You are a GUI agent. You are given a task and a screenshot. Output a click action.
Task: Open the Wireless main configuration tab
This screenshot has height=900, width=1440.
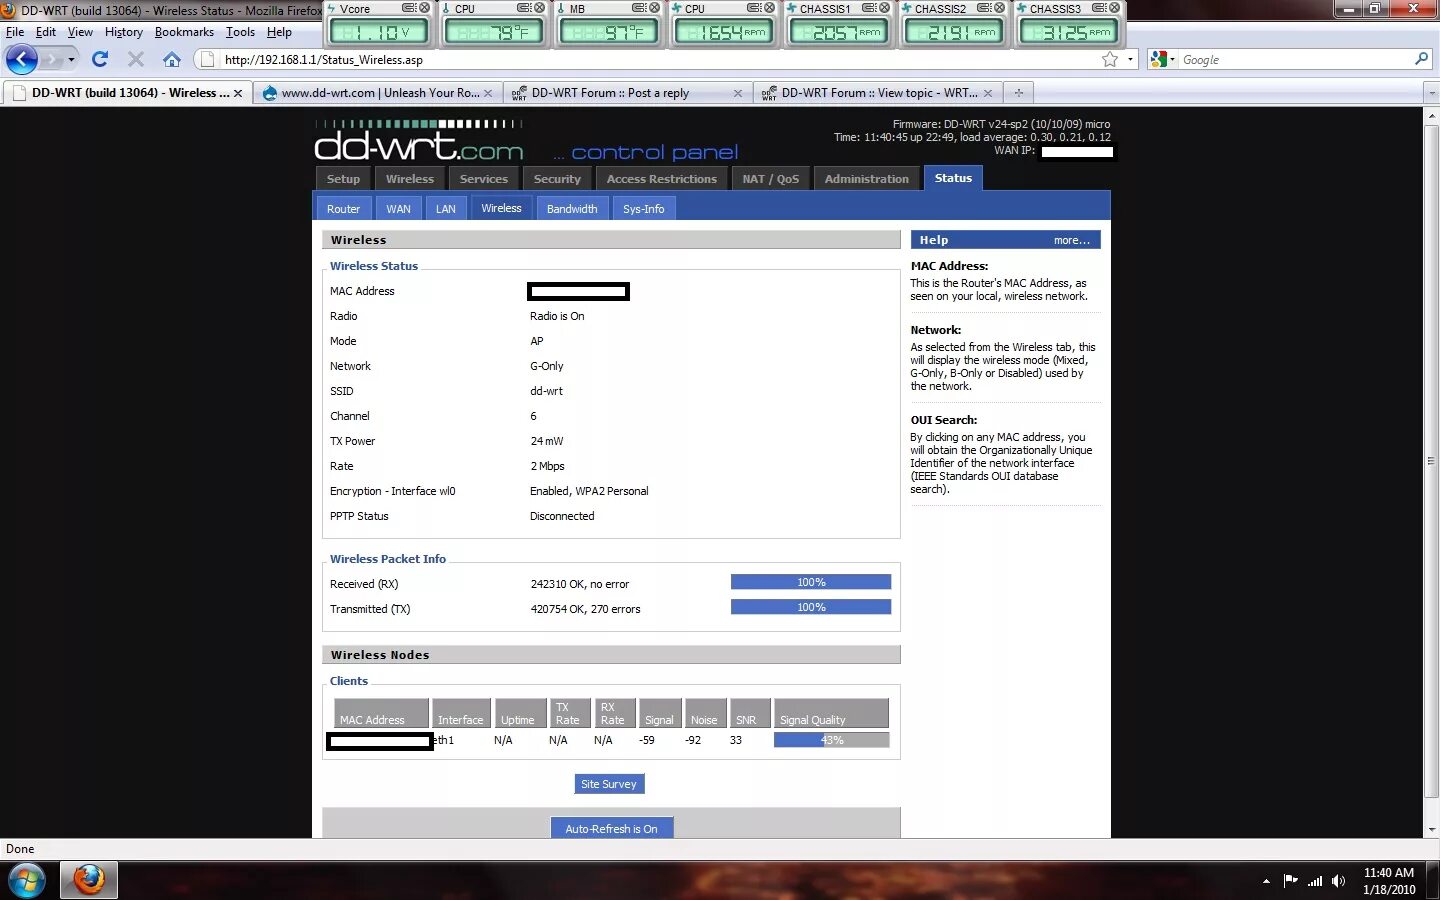pos(410,179)
